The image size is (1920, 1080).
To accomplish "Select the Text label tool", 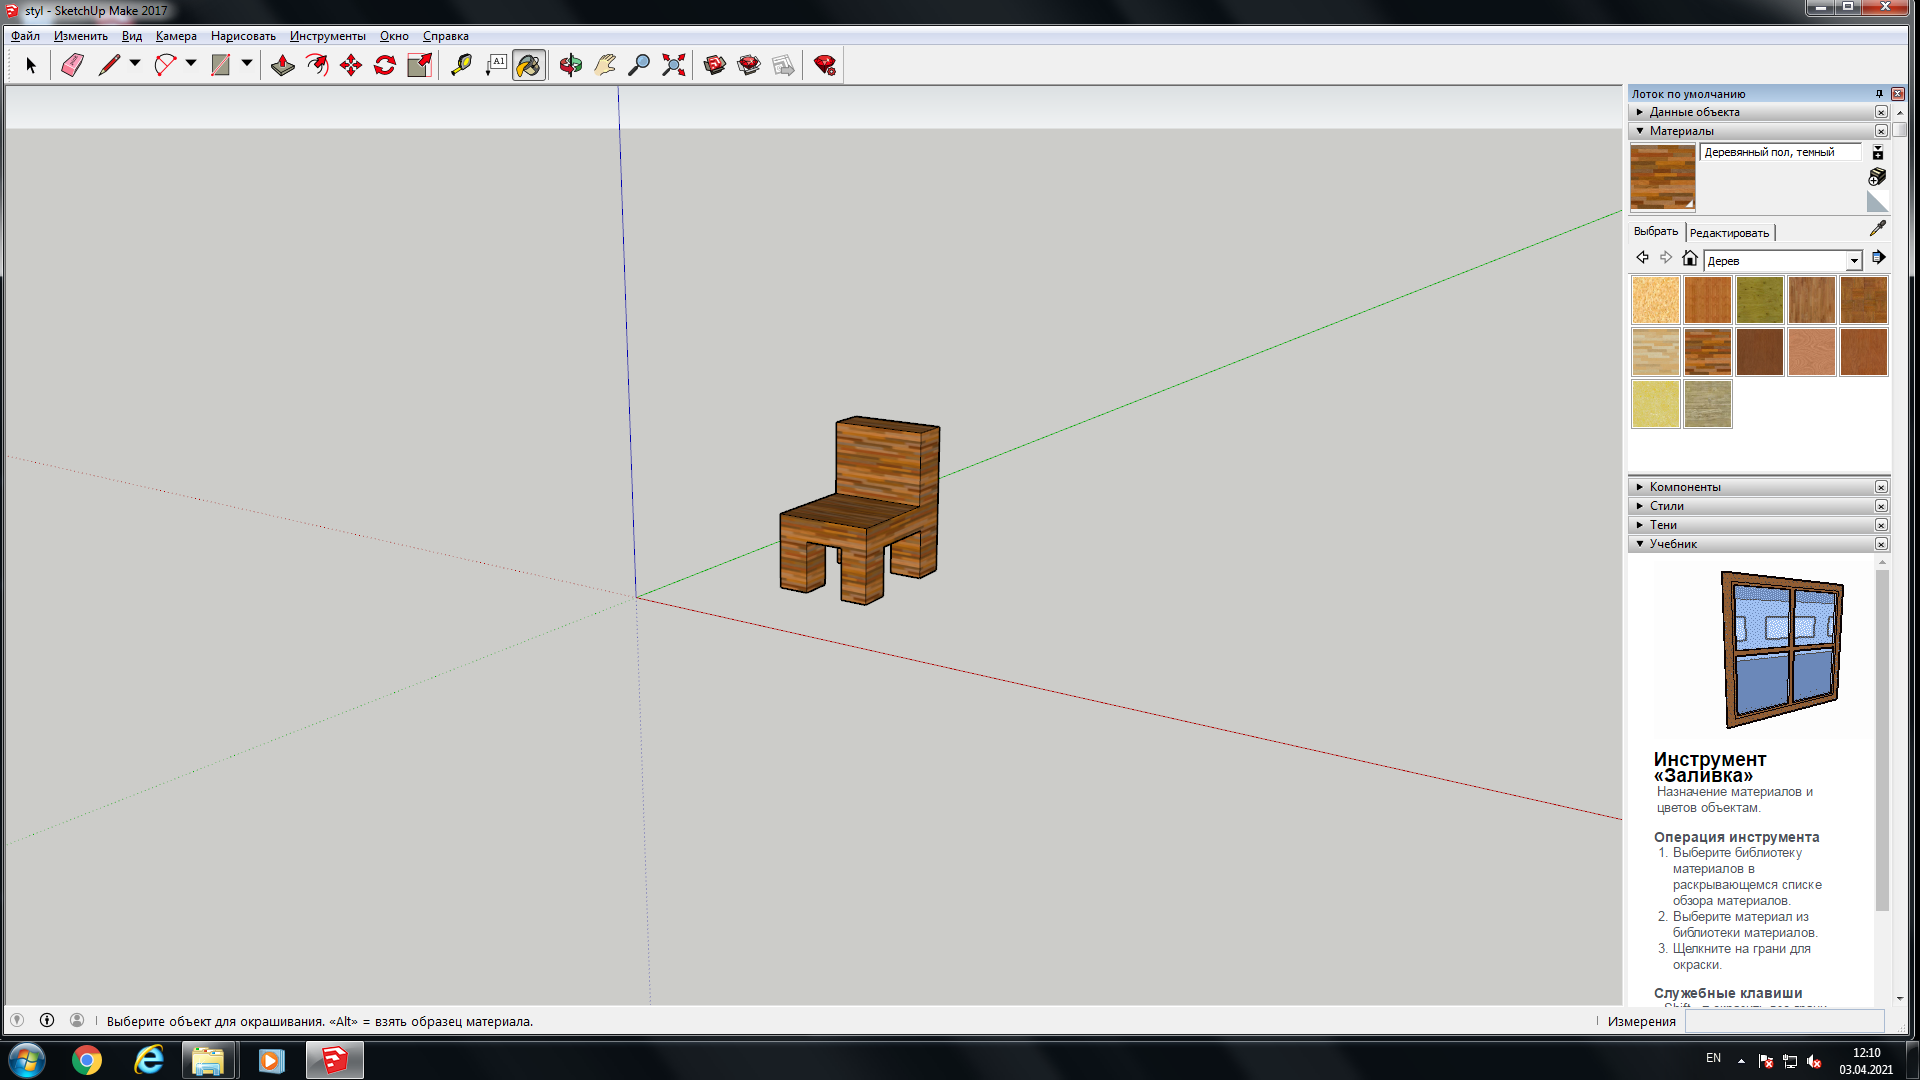I will click(x=496, y=65).
